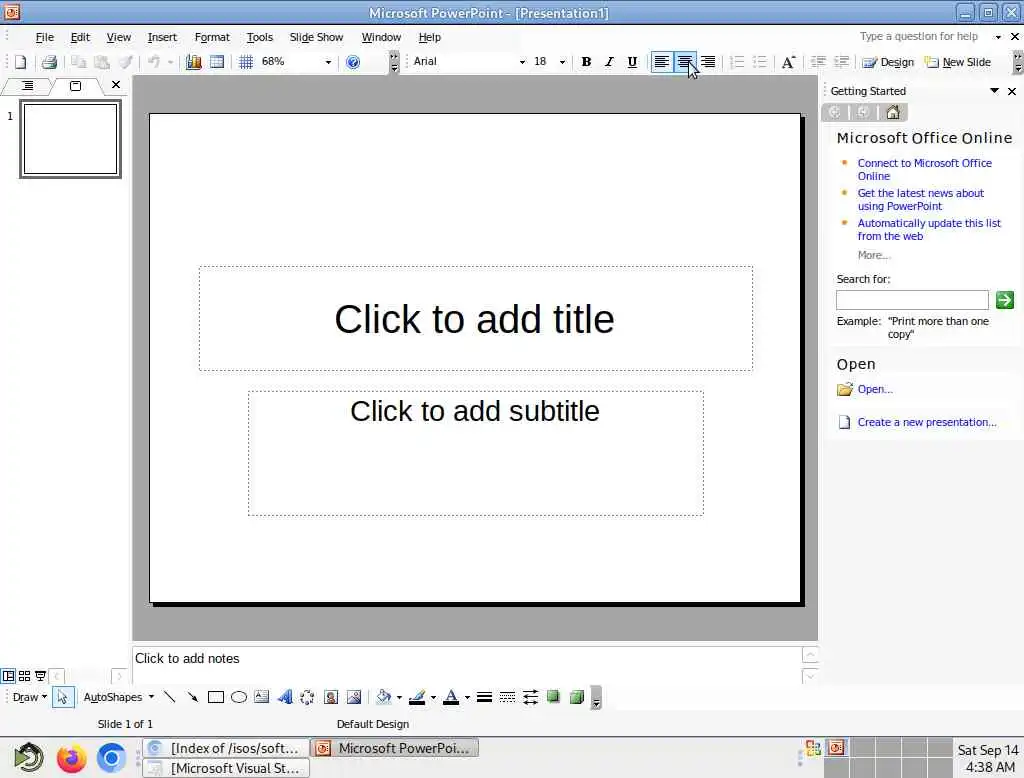Open the Slide Design pane
Viewport: 1024px width, 778px height.
pos(888,62)
